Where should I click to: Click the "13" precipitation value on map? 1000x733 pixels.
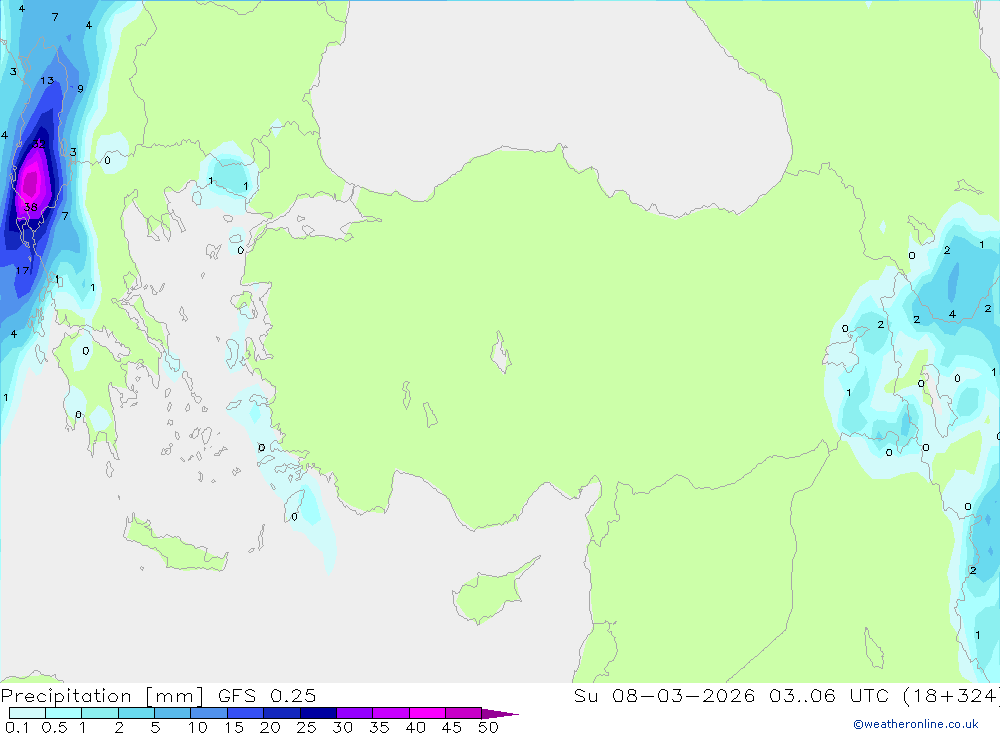point(47,81)
